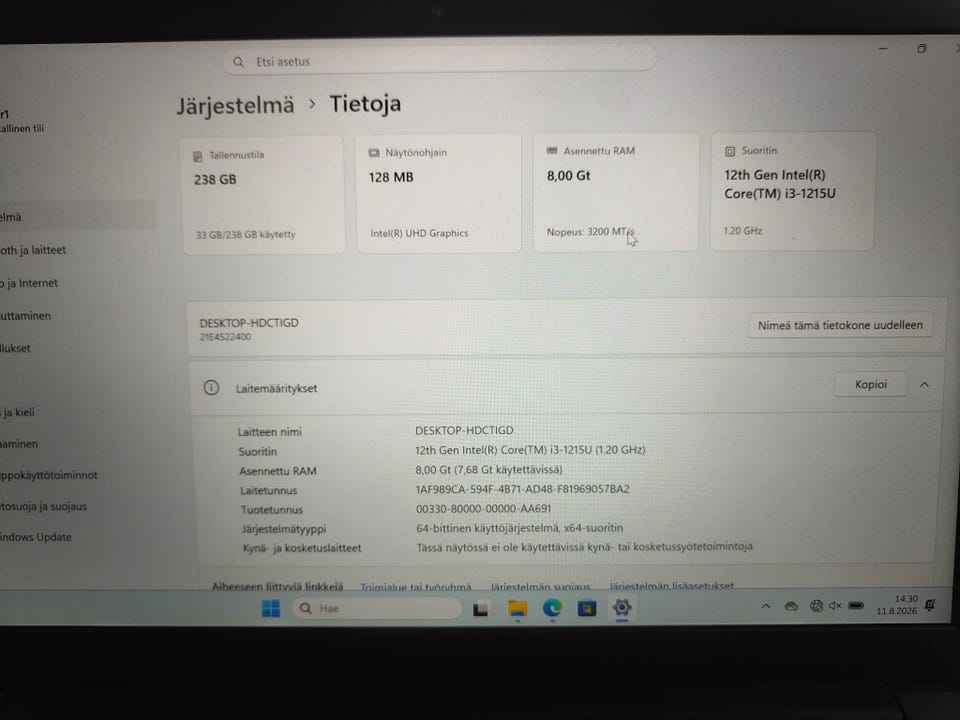
Task: Click the search magnifier icon in Etsi asetus
Action: tap(239, 62)
